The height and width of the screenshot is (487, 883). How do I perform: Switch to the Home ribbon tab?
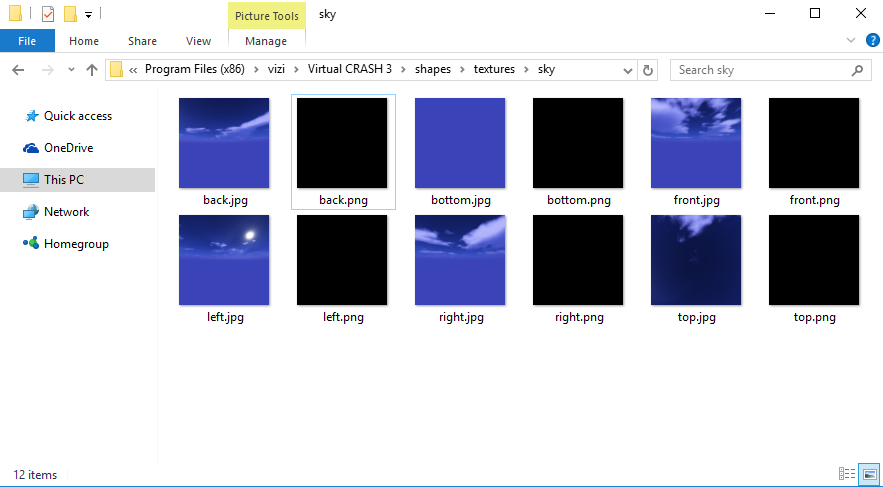point(84,41)
